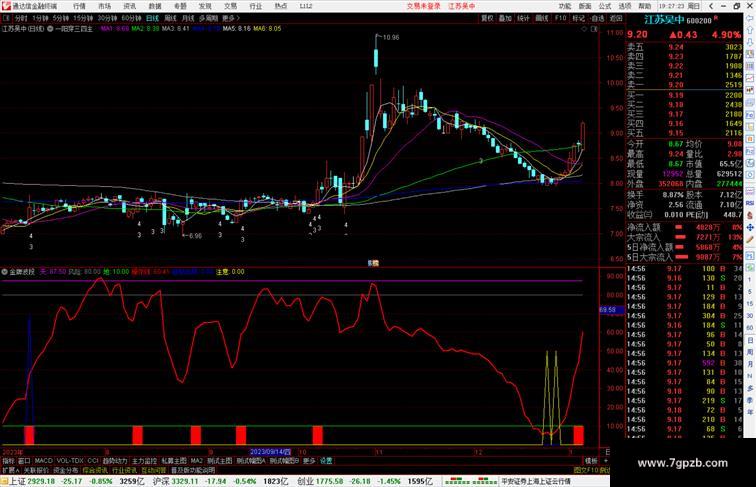The width and height of the screenshot is (756, 487).
Task: Open the 指标 indicator tab
Action: point(8,461)
